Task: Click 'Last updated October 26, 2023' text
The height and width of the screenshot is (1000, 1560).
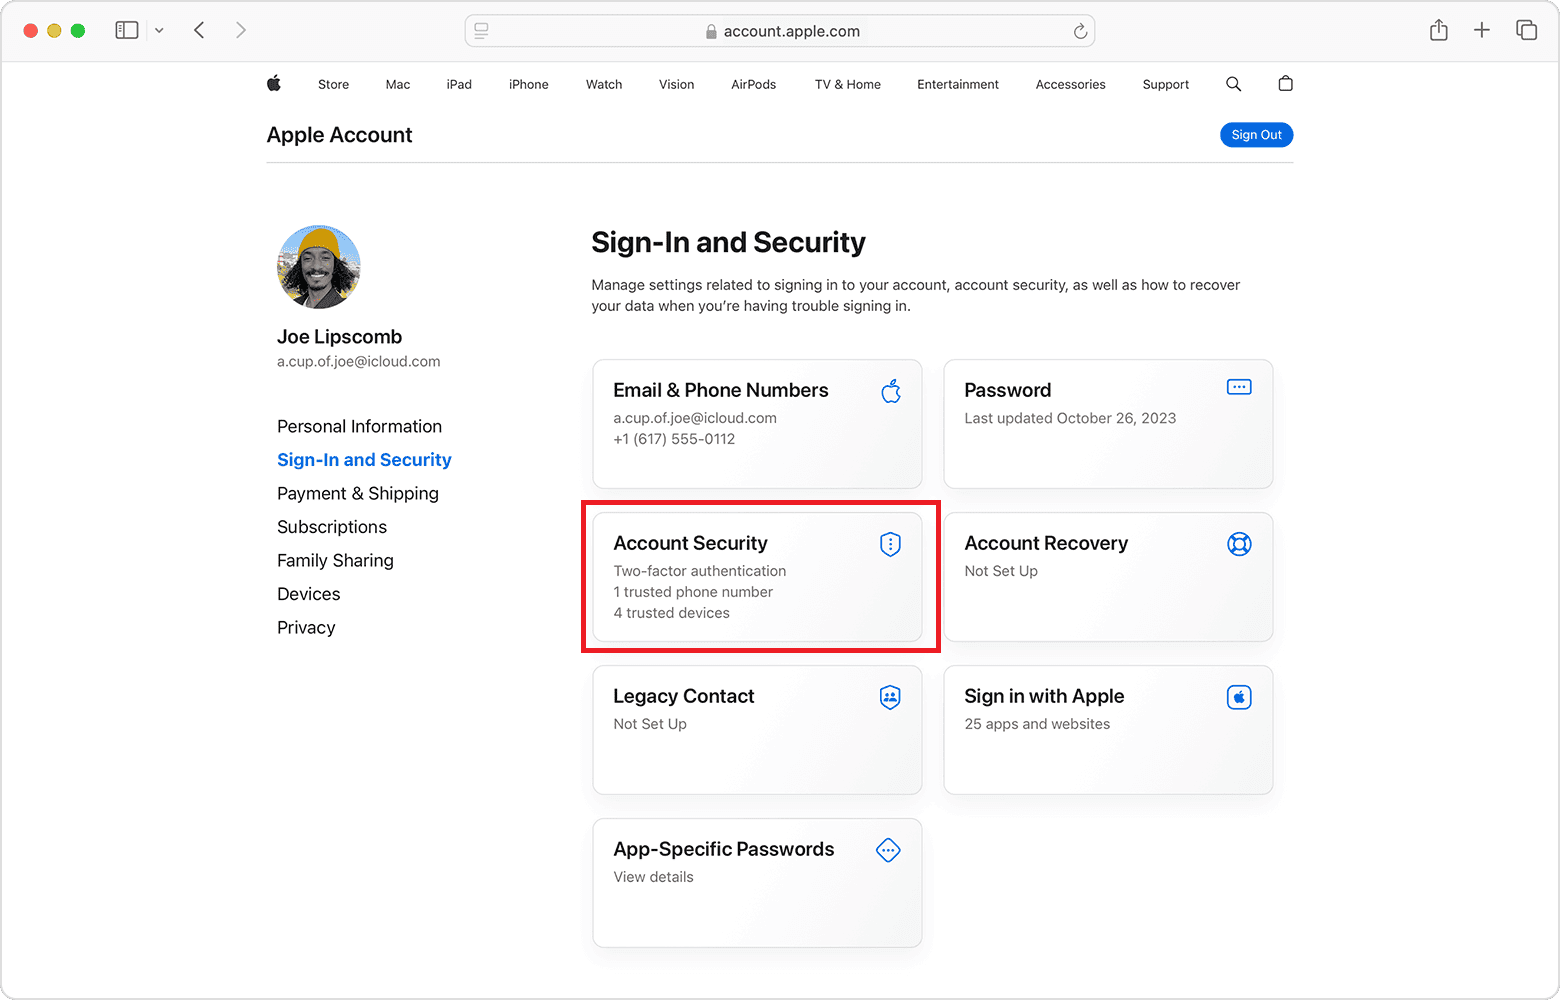Action: tap(1070, 418)
